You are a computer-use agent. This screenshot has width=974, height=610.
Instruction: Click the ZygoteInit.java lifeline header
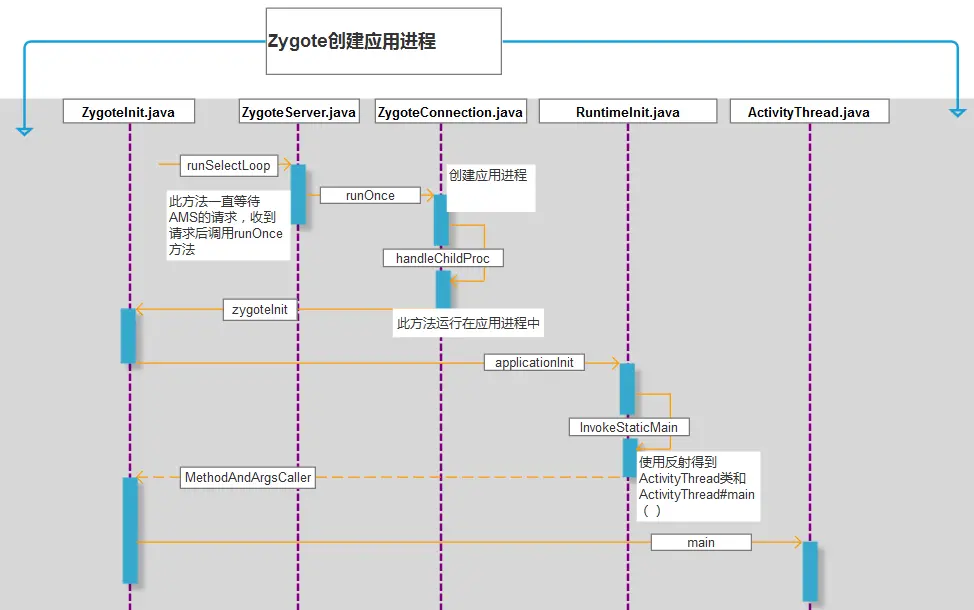click(129, 112)
